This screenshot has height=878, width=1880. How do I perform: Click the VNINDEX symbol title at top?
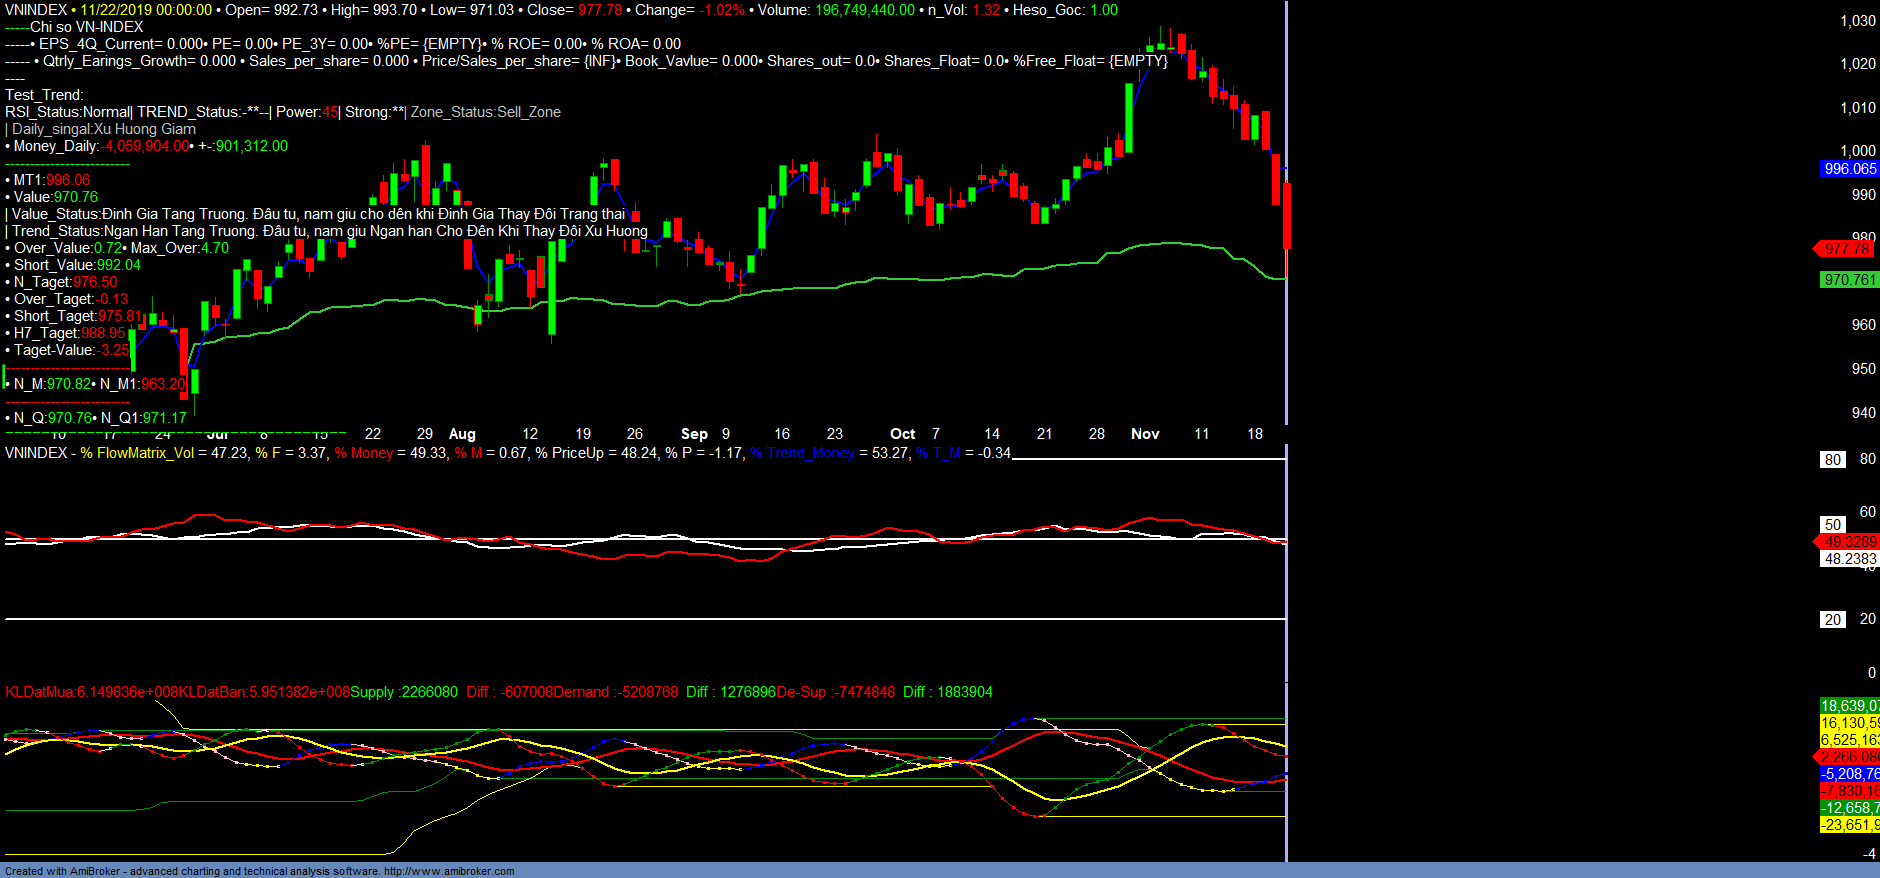pos(36,10)
